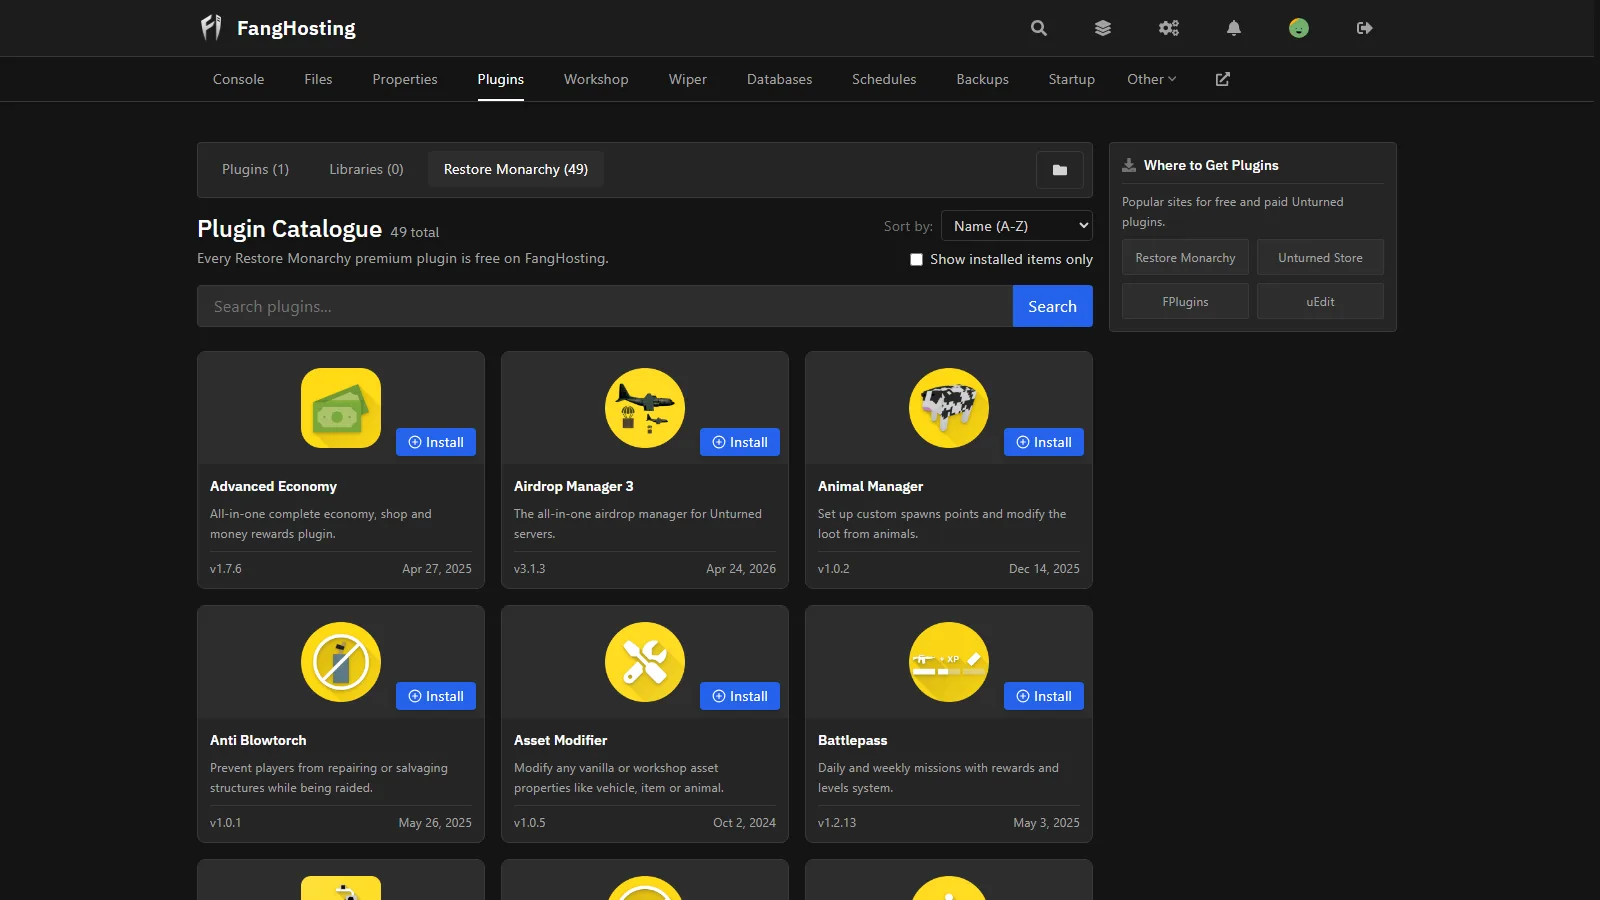Click the Oct 2, 2024 date
This screenshot has width=1600, height=900.
tap(744, 823)
